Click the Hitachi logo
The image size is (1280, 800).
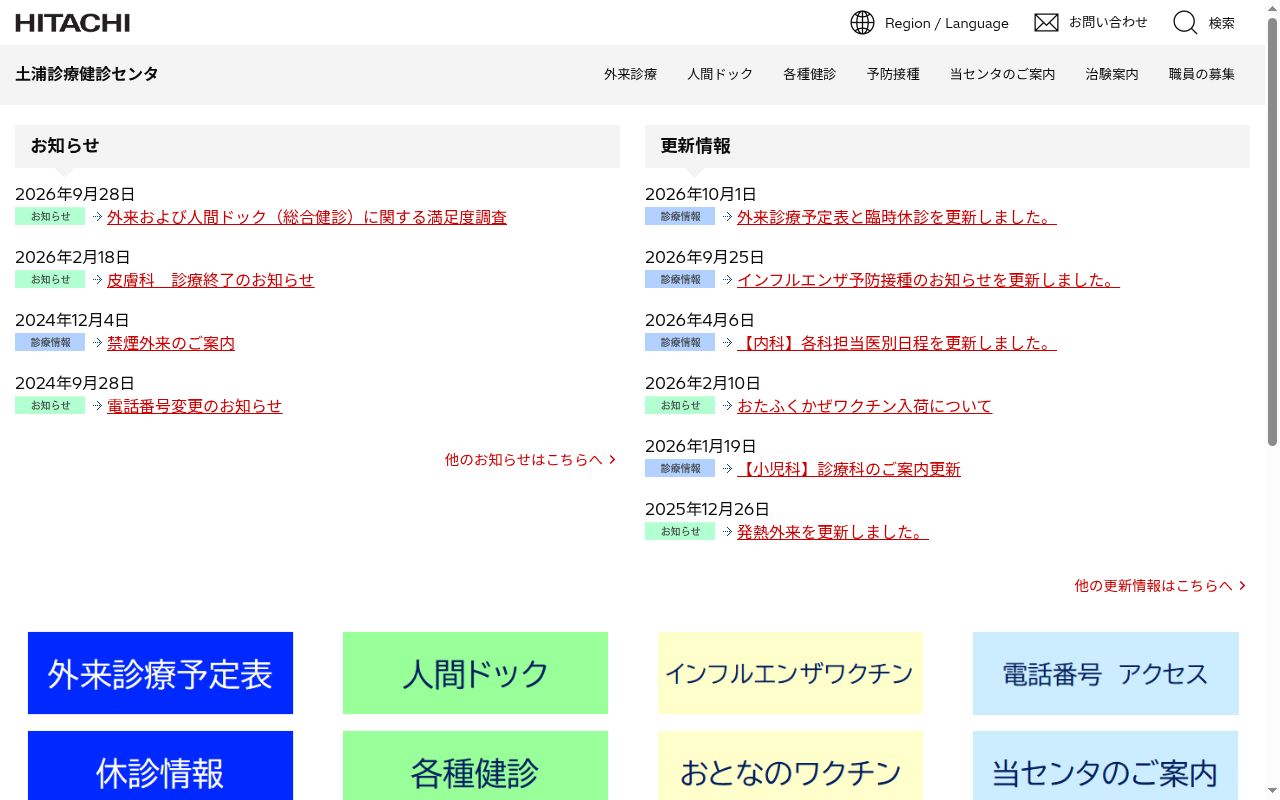[72, 22]
